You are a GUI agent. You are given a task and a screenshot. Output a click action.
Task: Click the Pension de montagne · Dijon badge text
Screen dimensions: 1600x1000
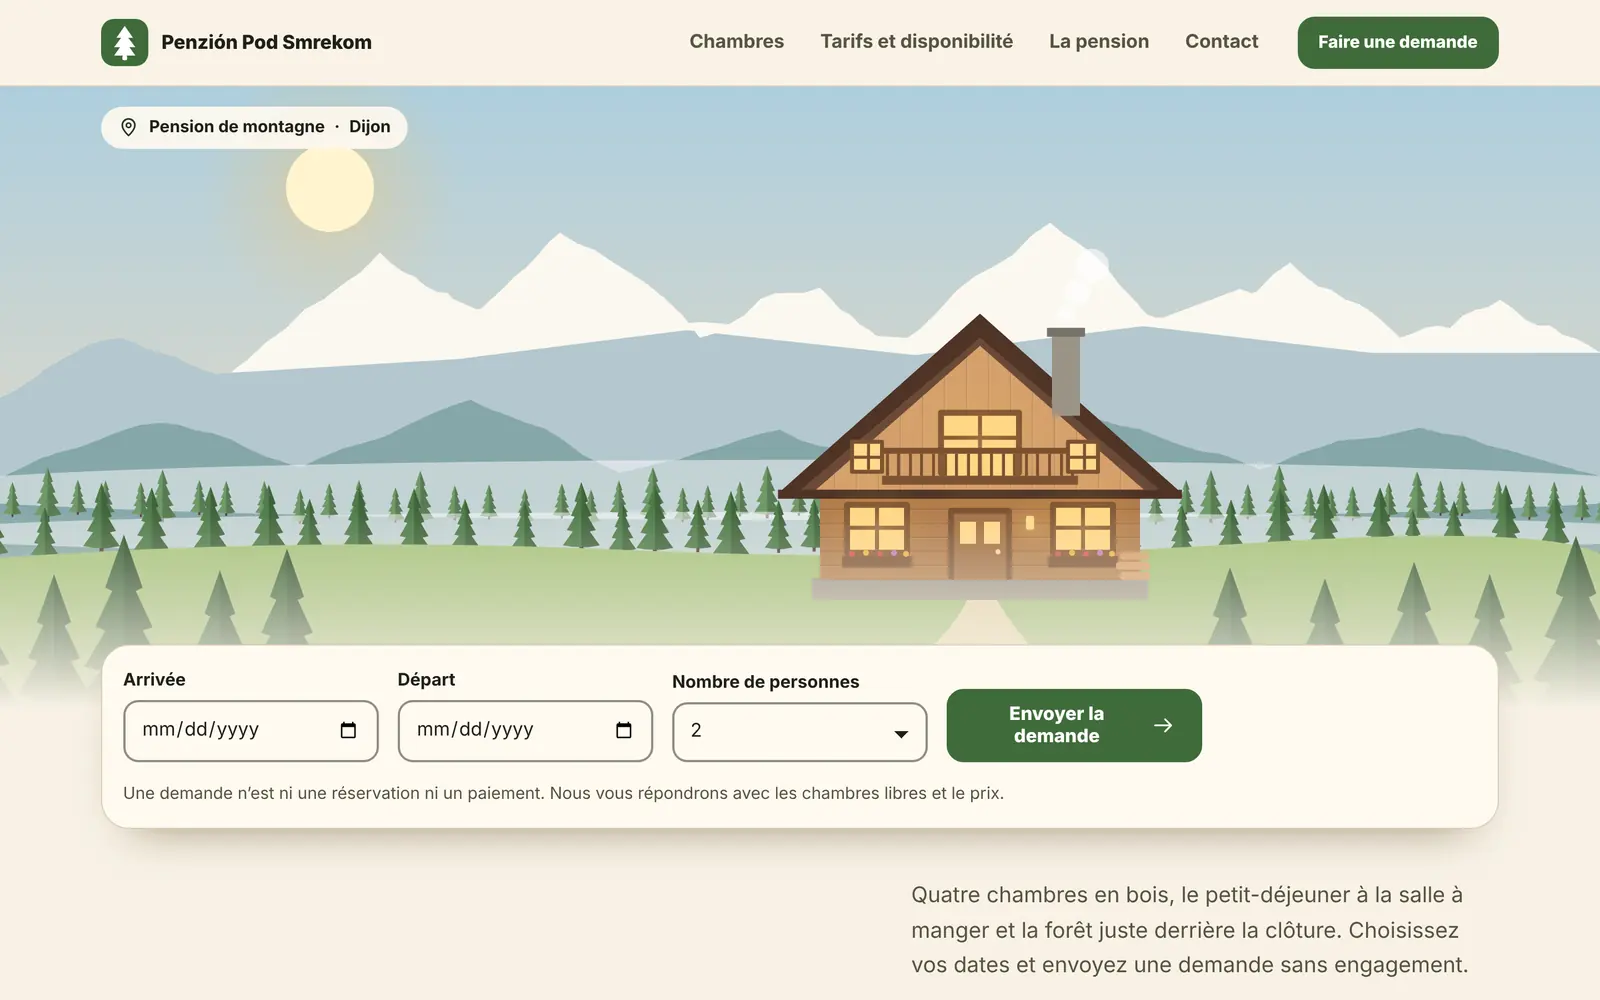coord(269,127)
